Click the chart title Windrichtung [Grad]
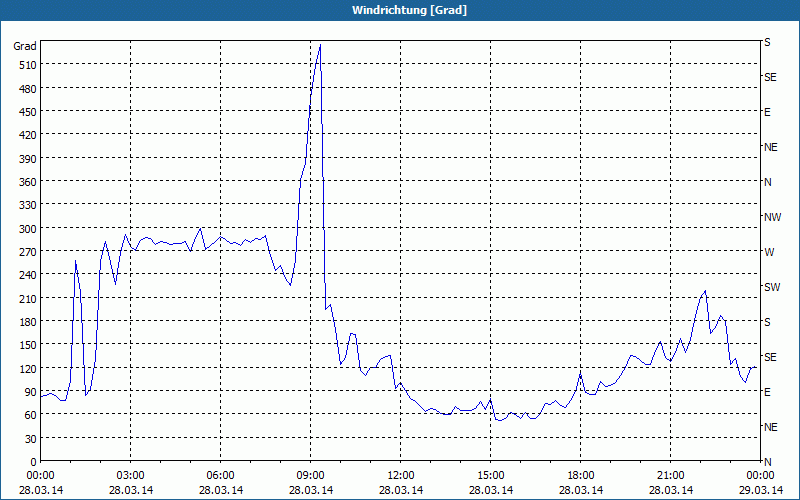The image size is (800, 500). tap(409, 10)
